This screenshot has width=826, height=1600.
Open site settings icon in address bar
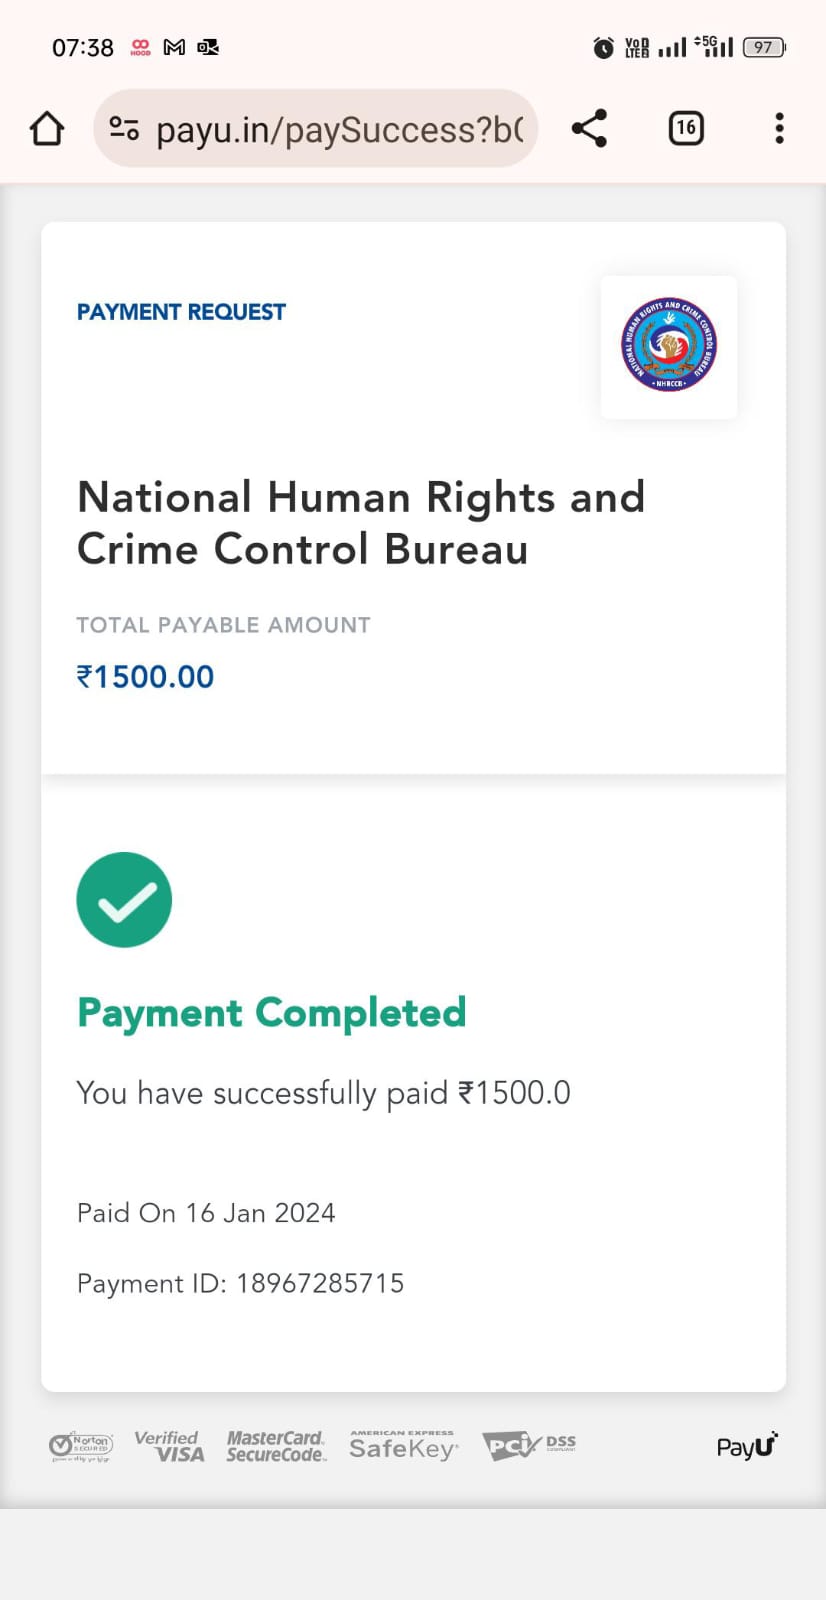pyautogui.click(x=124, y=129)
